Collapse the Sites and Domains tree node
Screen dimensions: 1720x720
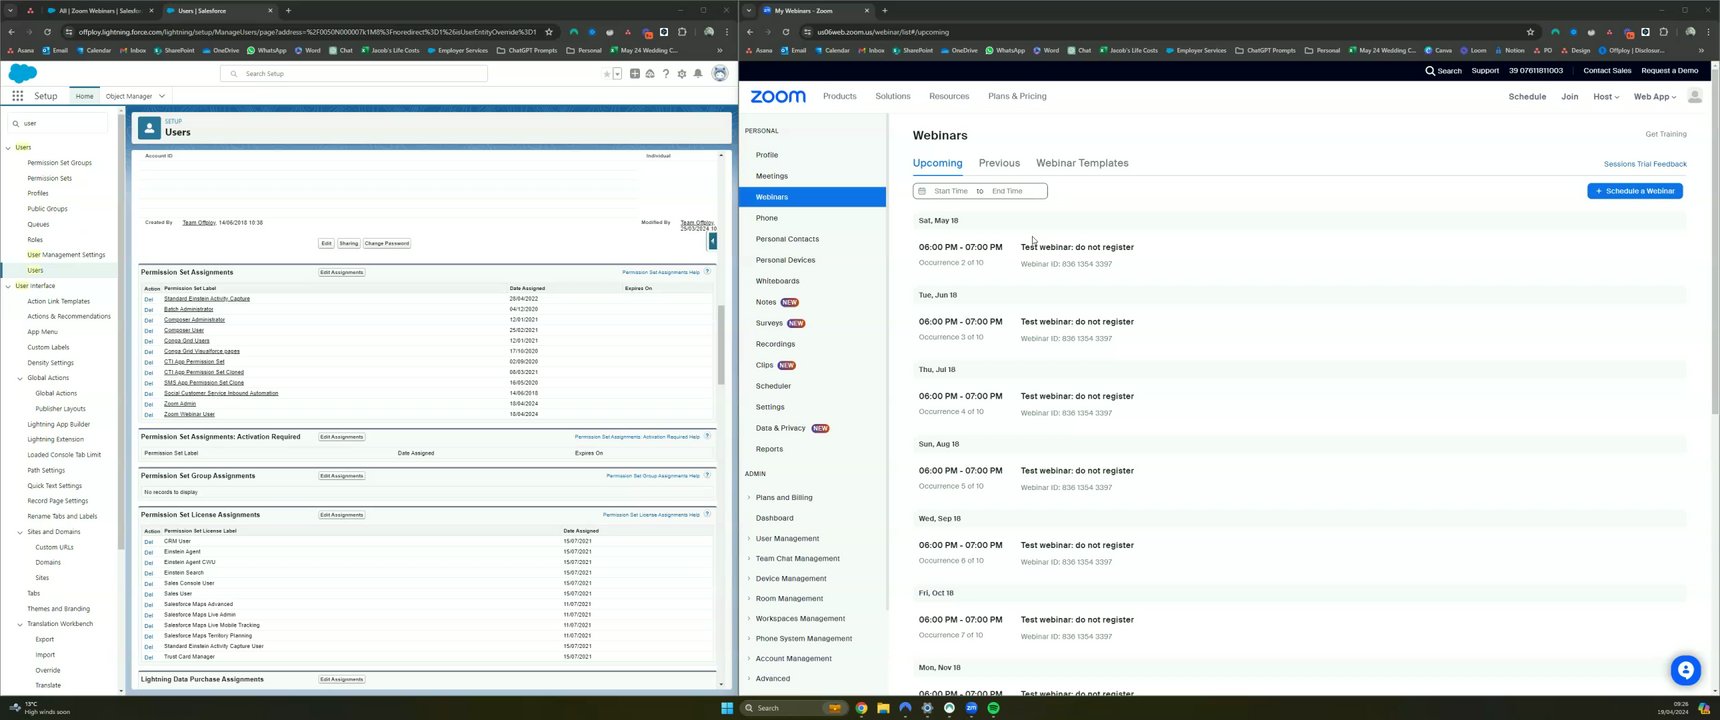point(20,532)
